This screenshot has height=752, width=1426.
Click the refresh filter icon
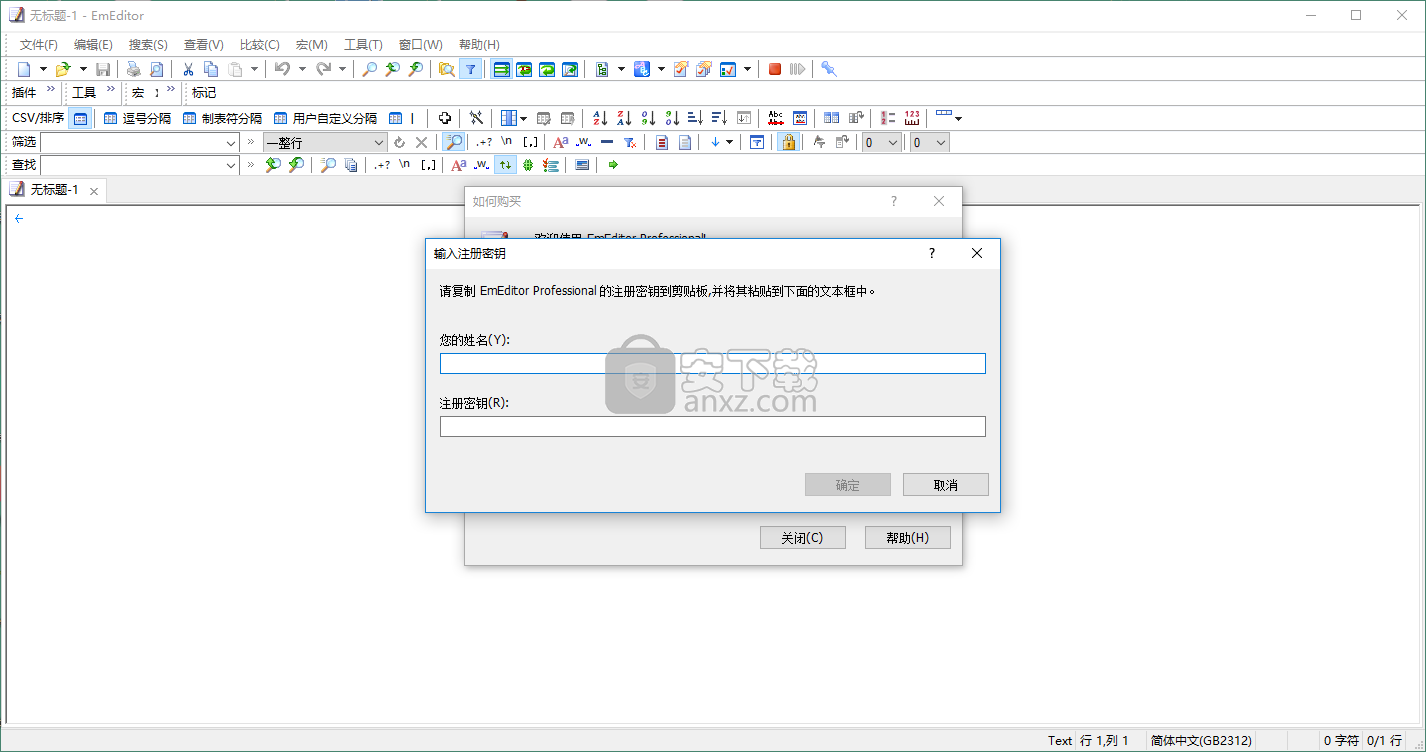(x=399, y=142)
